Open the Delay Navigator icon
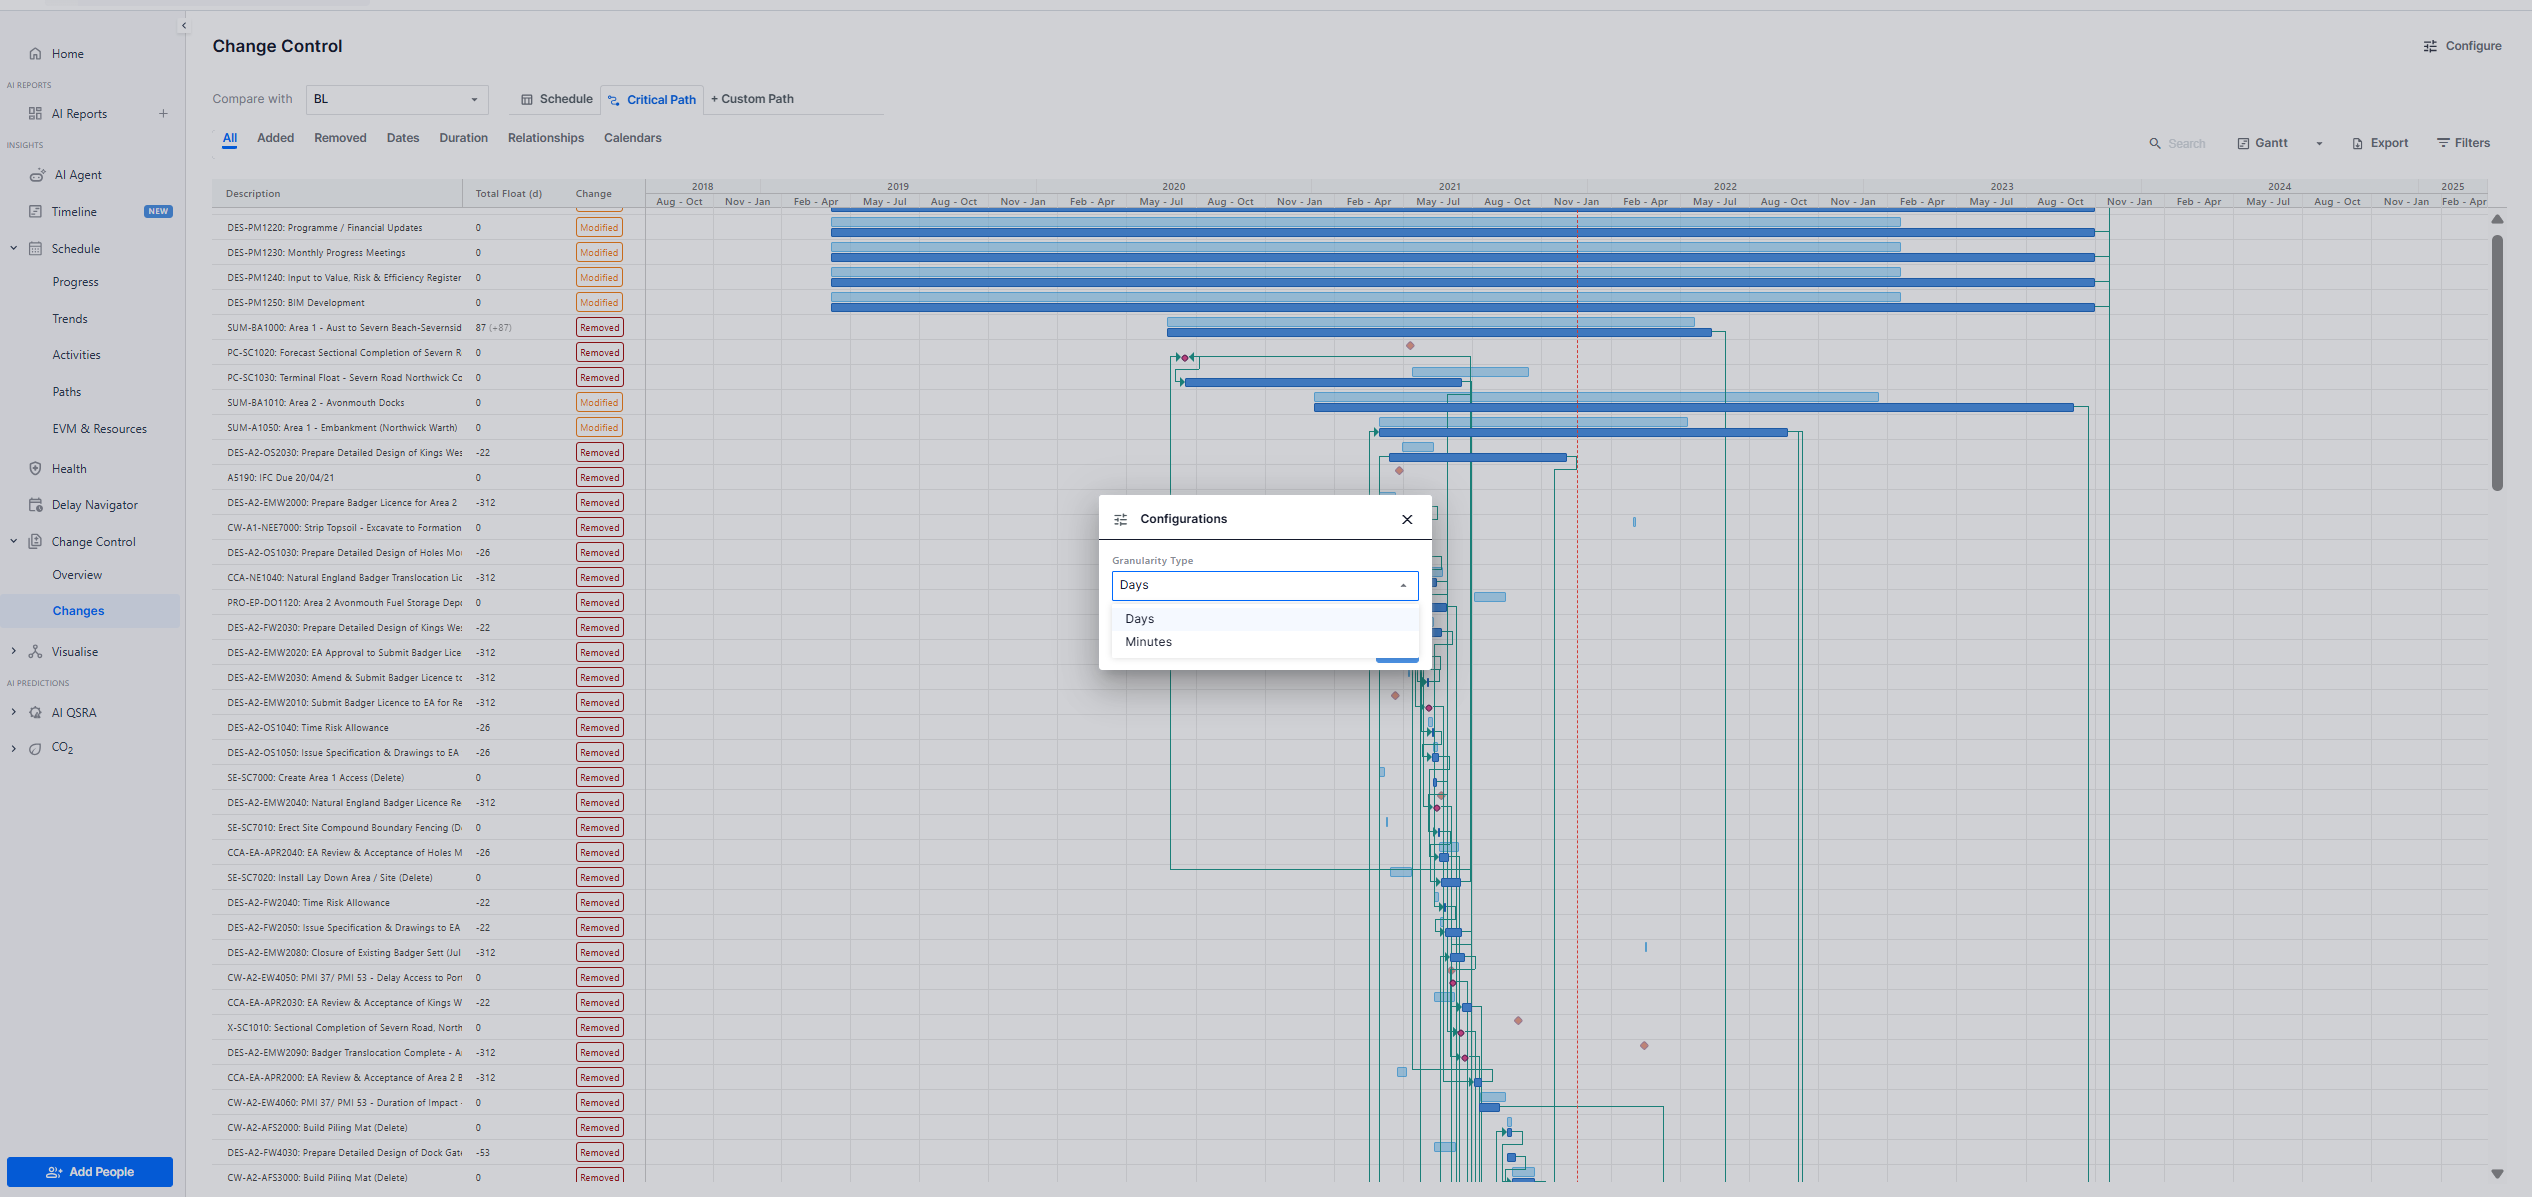 point(36,505)
